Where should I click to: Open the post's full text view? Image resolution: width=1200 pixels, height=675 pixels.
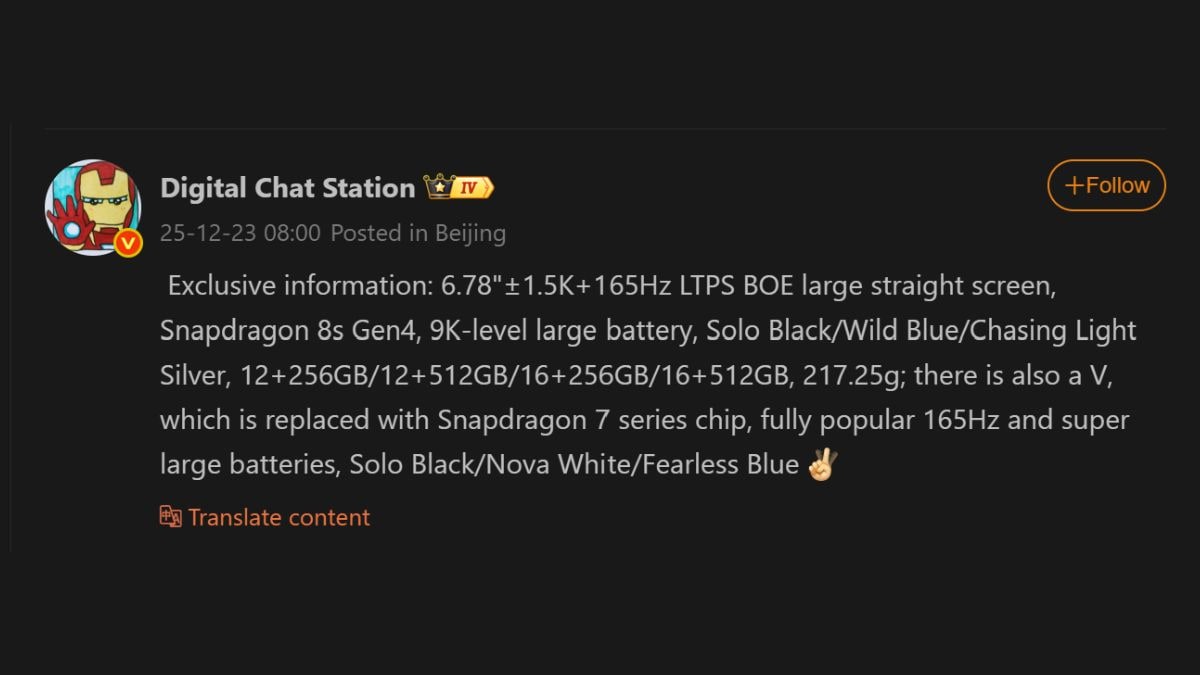point(646,374)
